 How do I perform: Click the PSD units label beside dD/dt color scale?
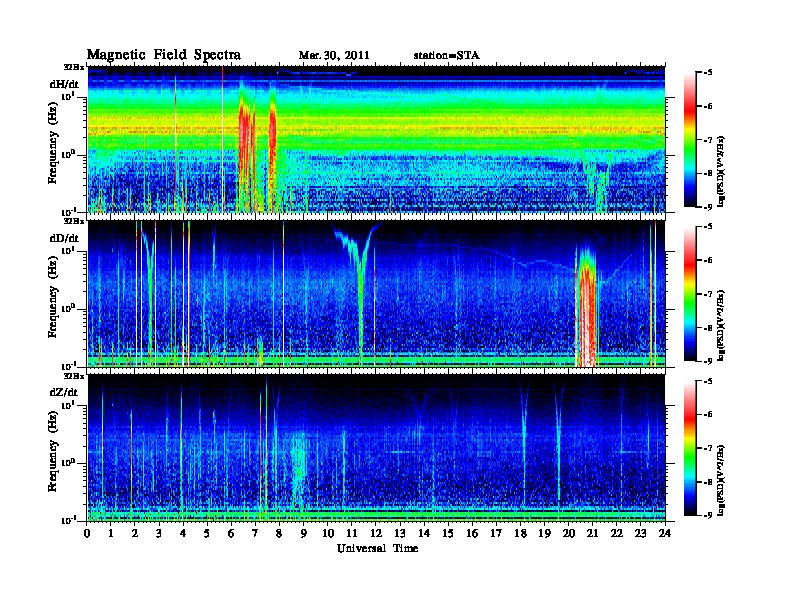coord(721,326)
